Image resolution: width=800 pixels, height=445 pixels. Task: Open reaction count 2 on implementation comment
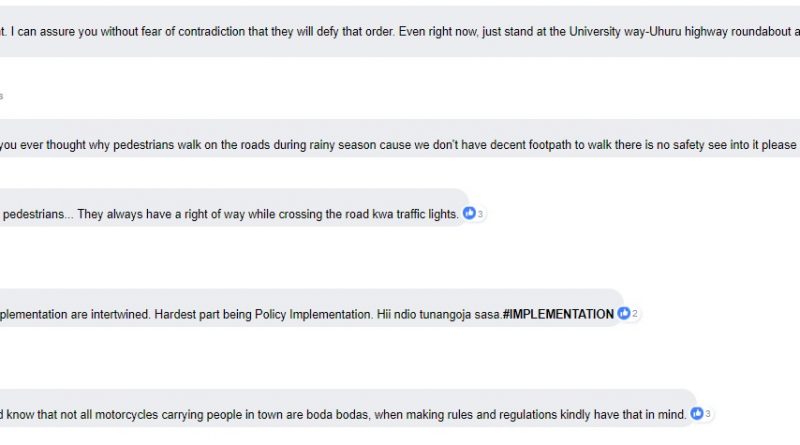click(x=635, y=314)
